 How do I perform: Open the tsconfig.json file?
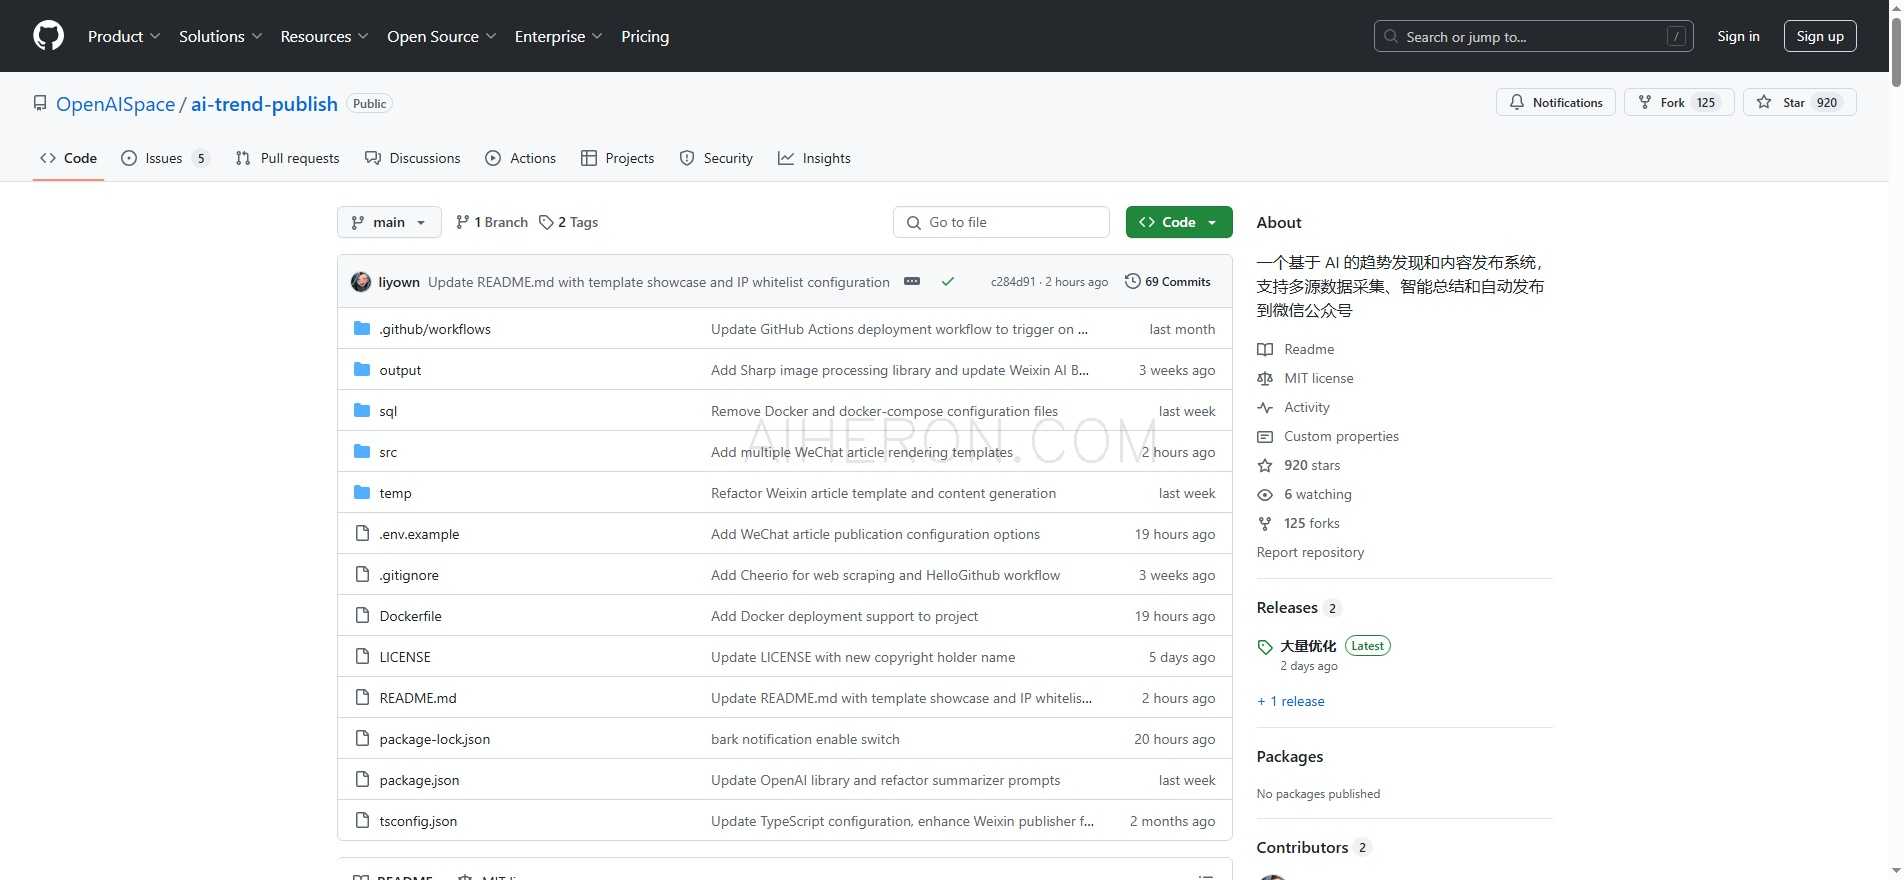(x=418, y=821)
